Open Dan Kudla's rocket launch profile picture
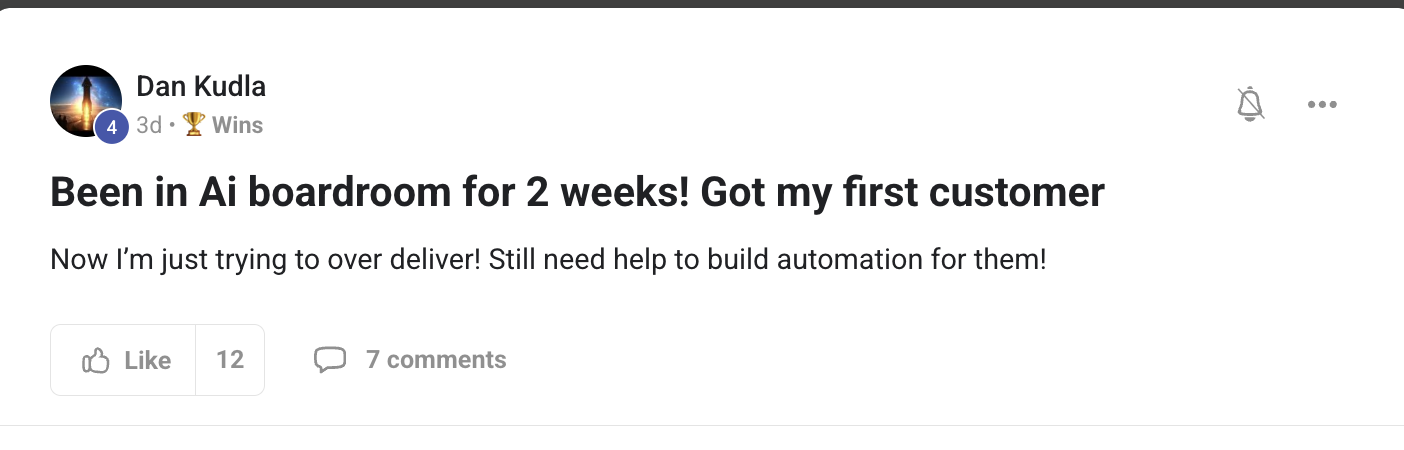The image size is (1404, 450). click(86, 101)
